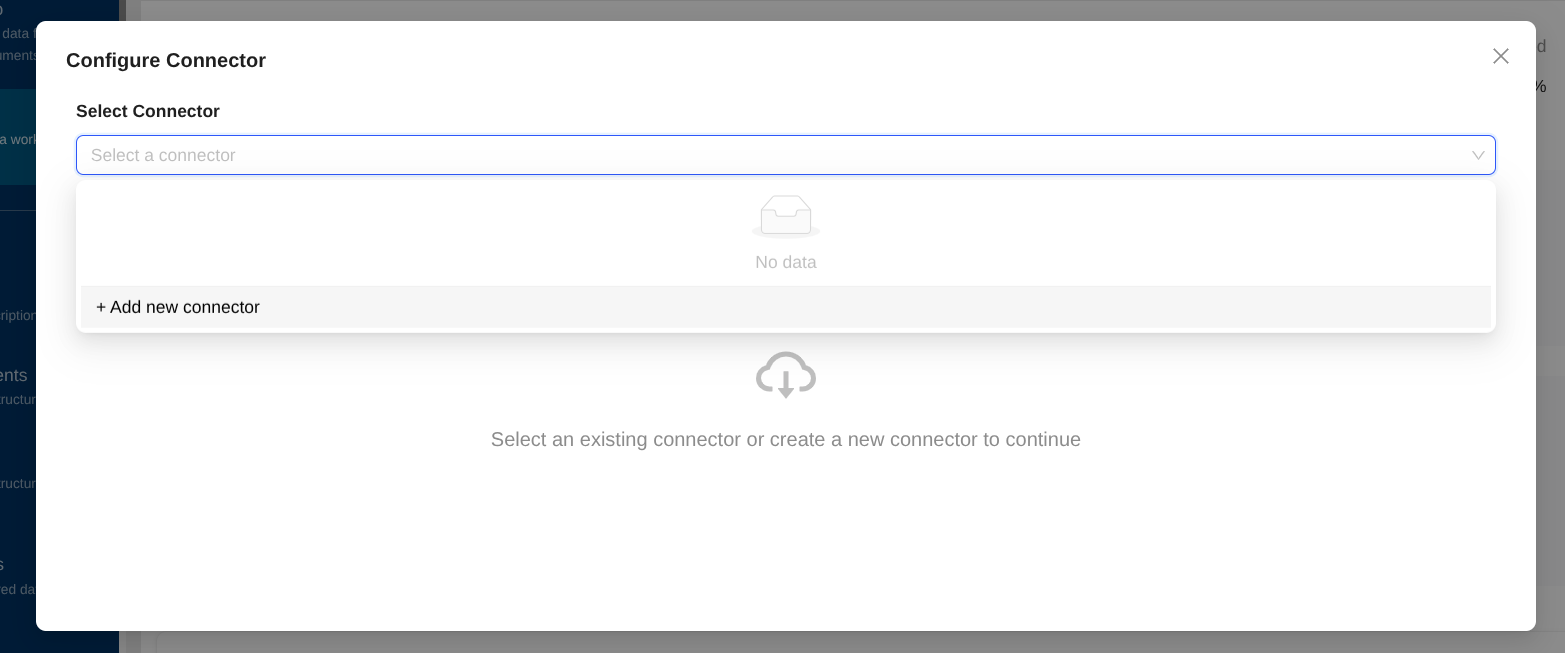Click the partially hidden 'd' text top-right
This screenshot has height=653, width=1565.
[x=1541, y=46]
